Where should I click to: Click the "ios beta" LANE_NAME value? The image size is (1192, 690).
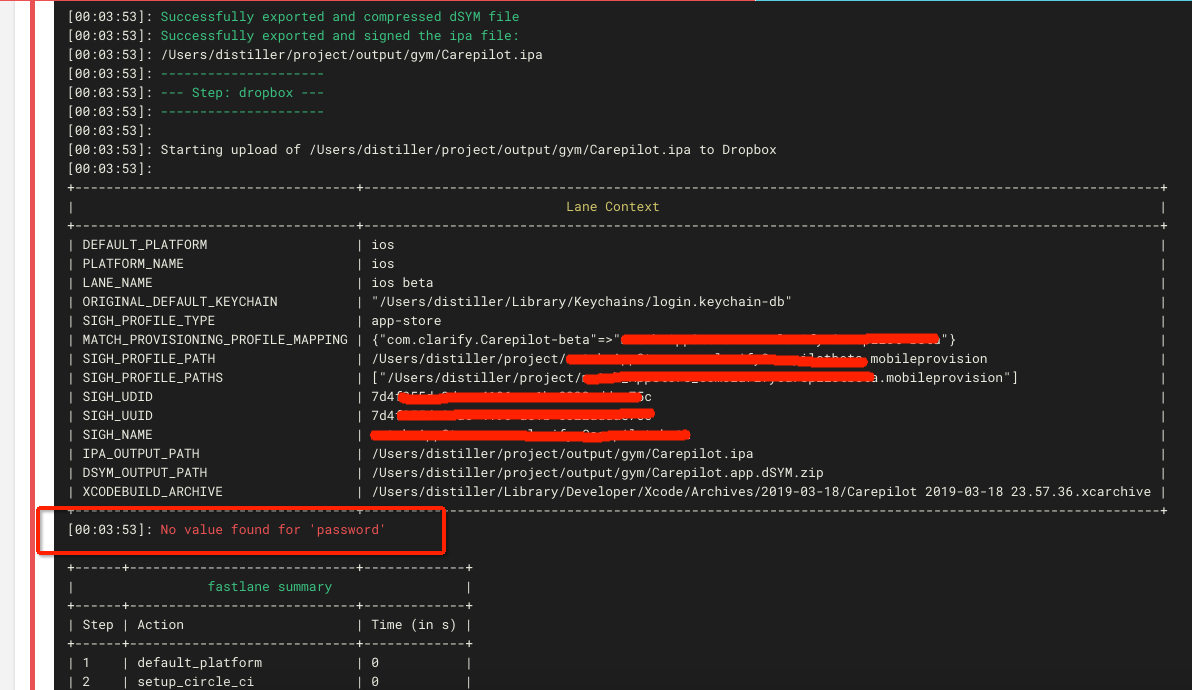402,283
